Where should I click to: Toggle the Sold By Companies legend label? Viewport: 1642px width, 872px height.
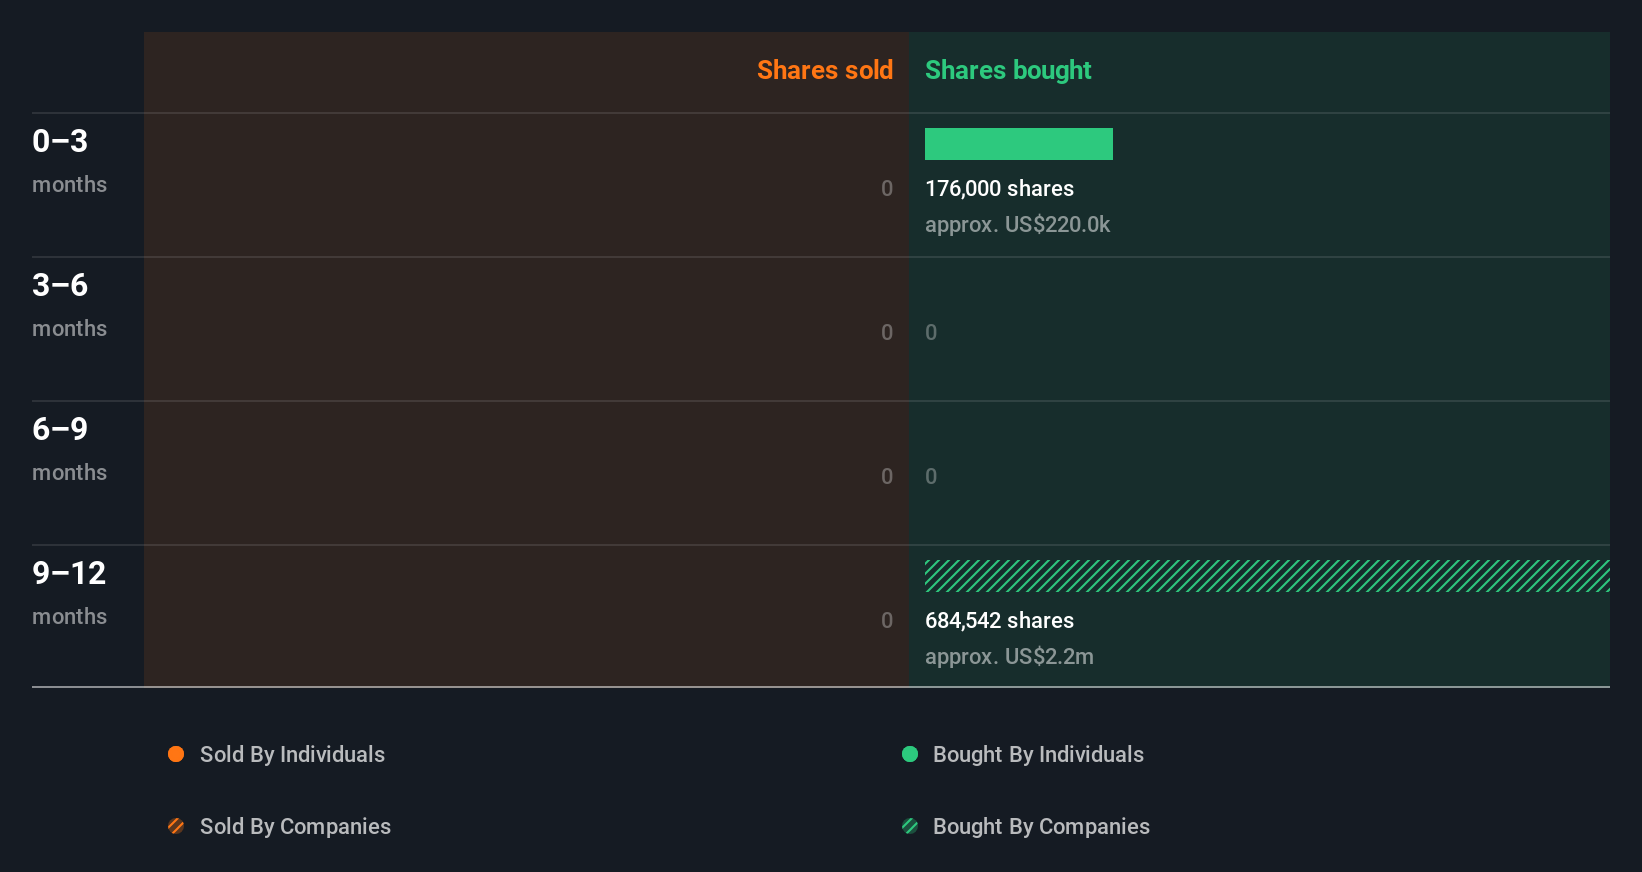click(x=295, y=826)
